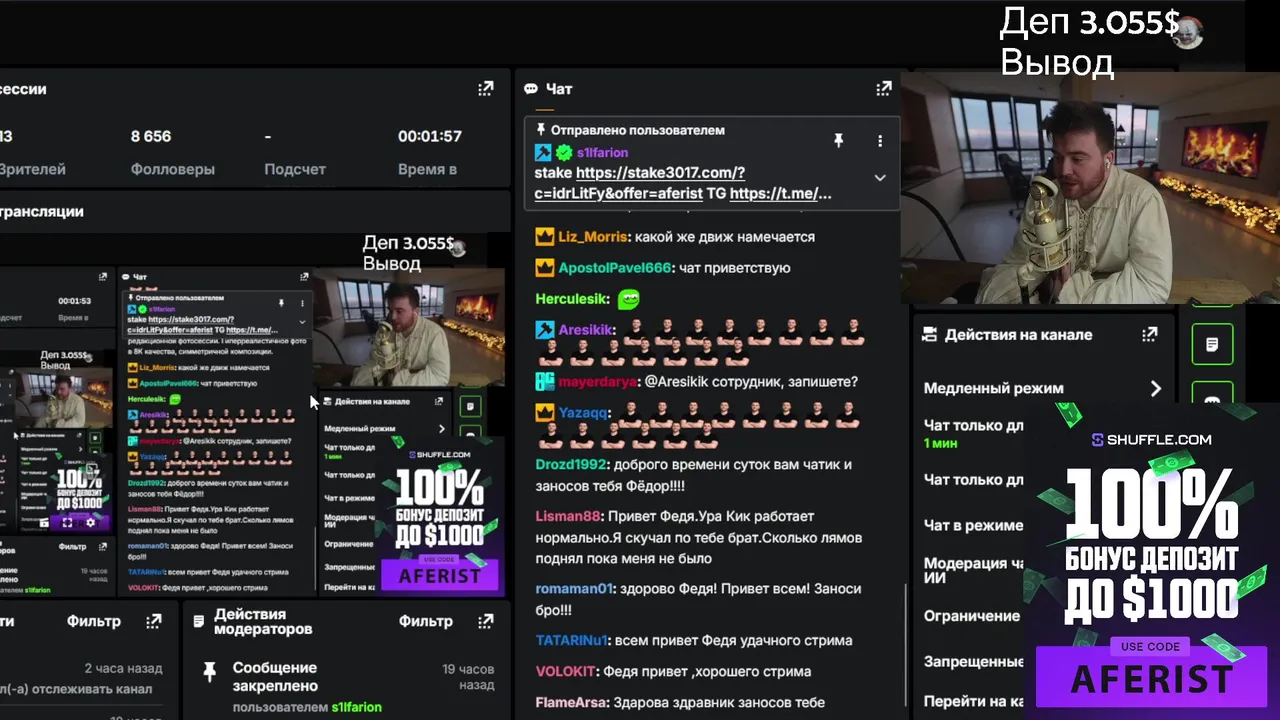Viewport: 1280px width, 720px height.
Task: Click AFERIST code in the stream preview ad
Action: tap(440, 576)
